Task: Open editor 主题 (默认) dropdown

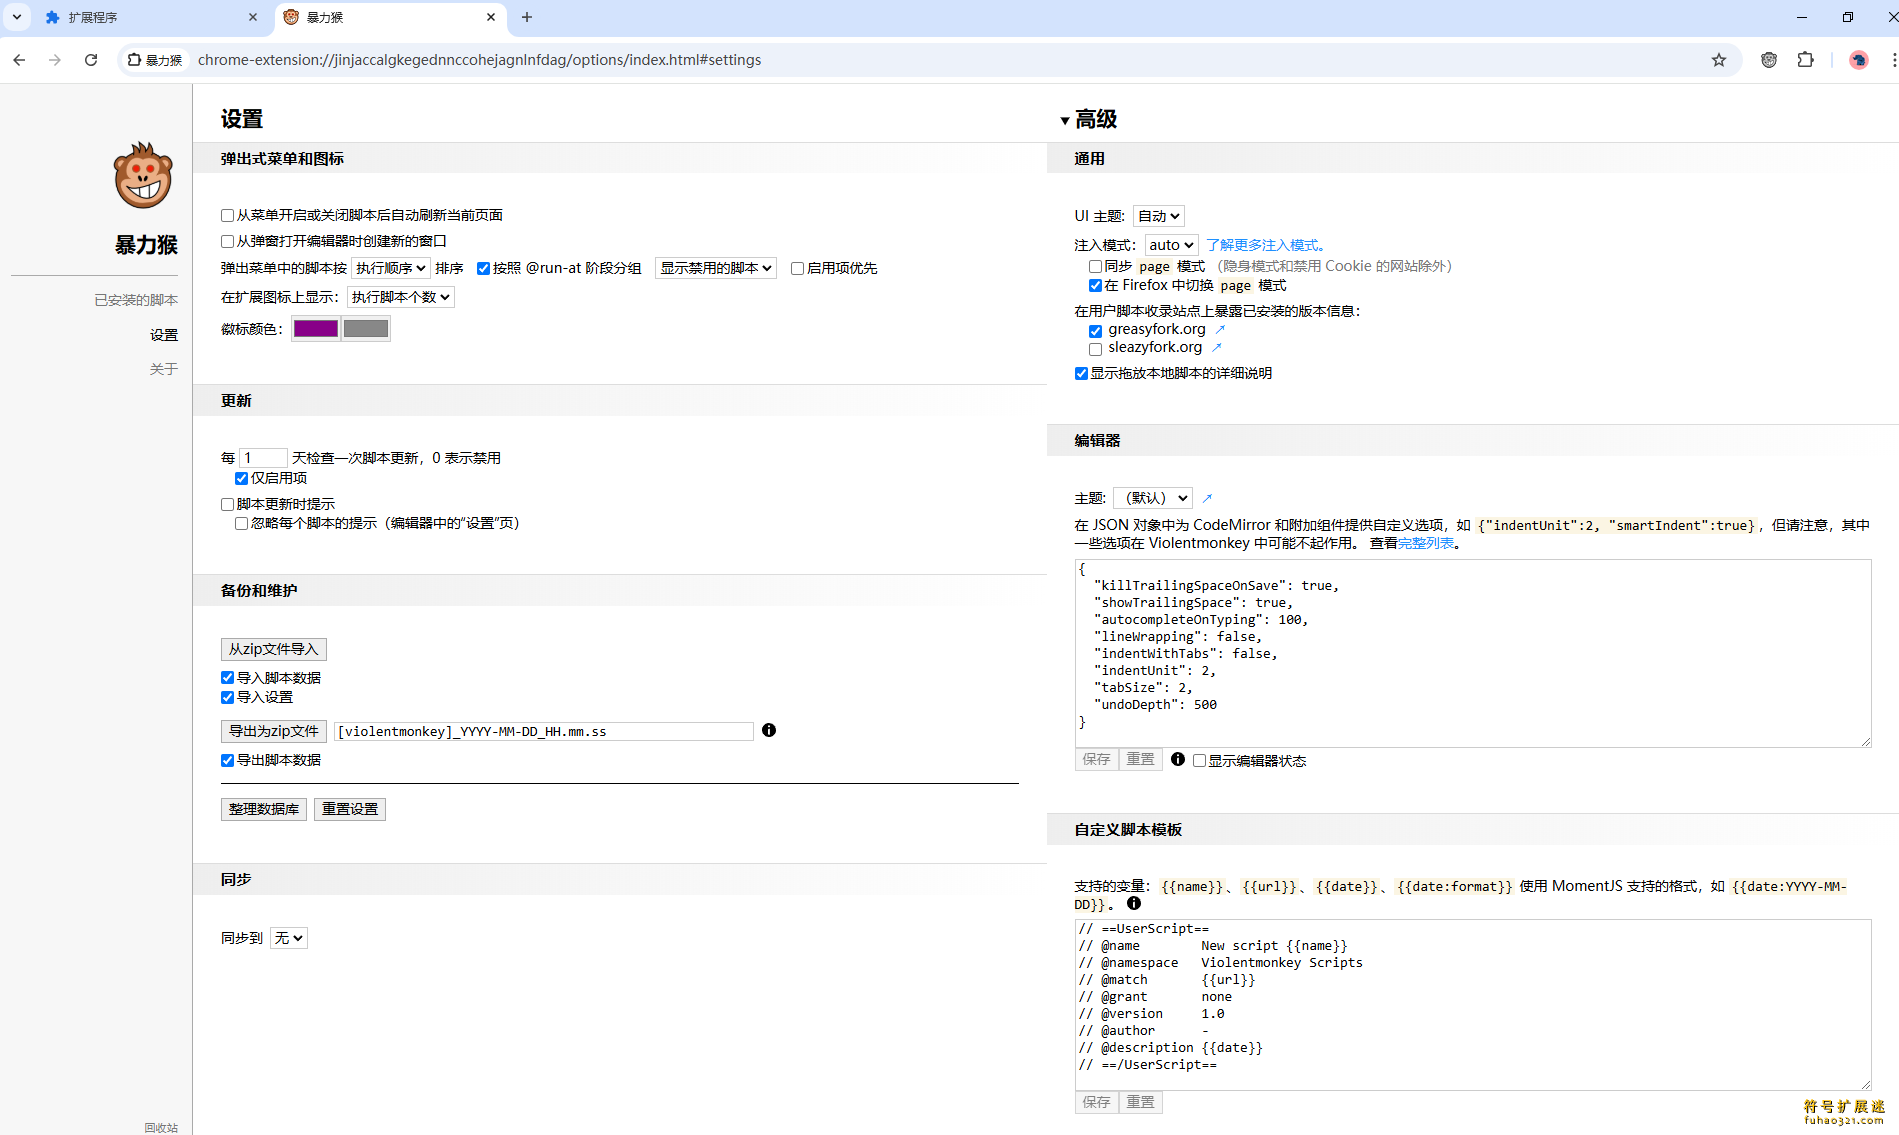Action: [x=1153, y=498]
